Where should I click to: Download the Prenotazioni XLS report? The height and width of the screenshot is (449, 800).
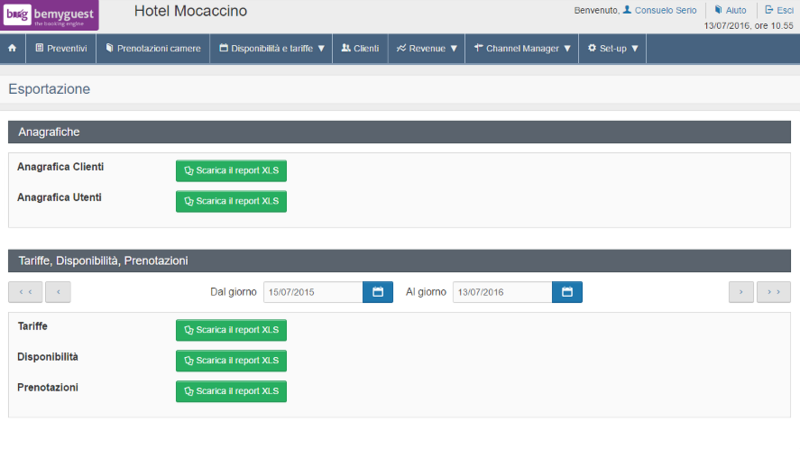(231, 391)
